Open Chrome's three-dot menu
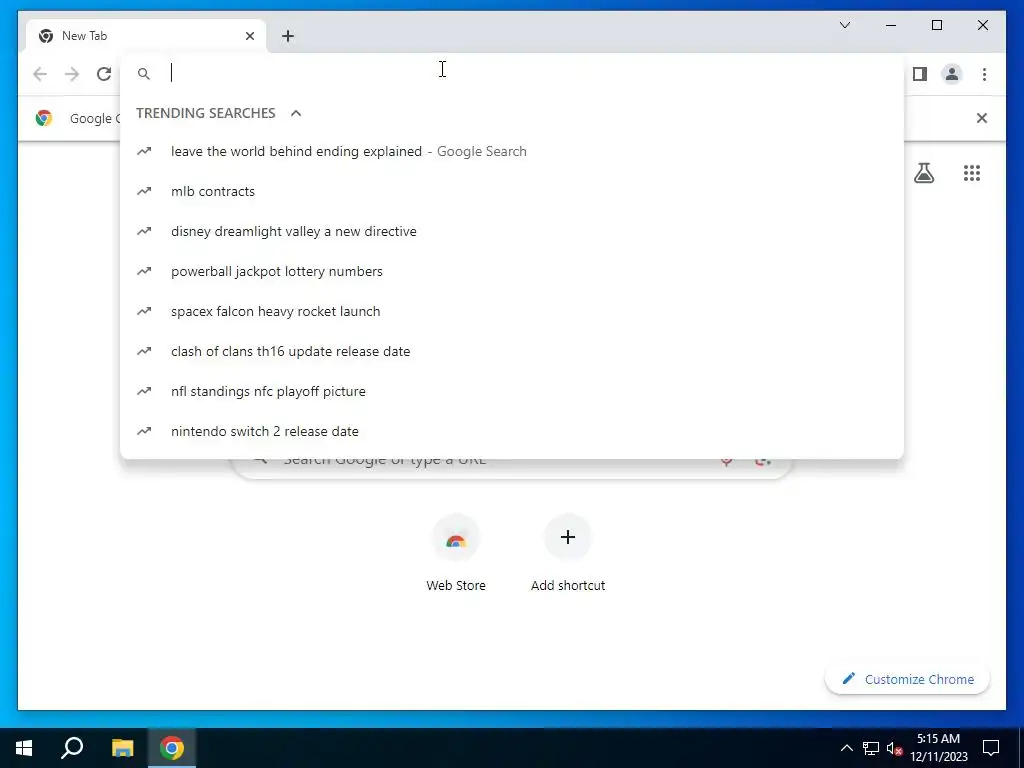This screenshot has width=1024, height=768. click(x=984, y=74)
